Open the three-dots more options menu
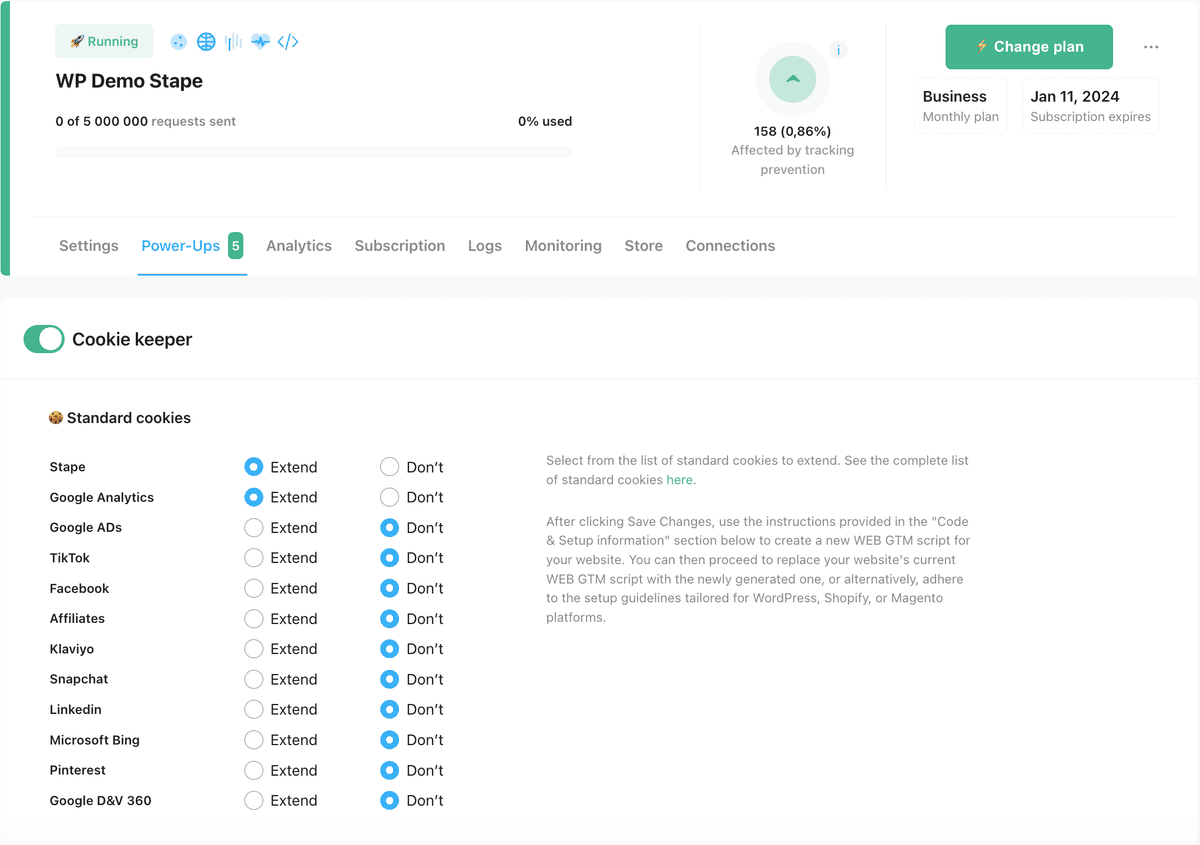 (x=1151, y=47)
